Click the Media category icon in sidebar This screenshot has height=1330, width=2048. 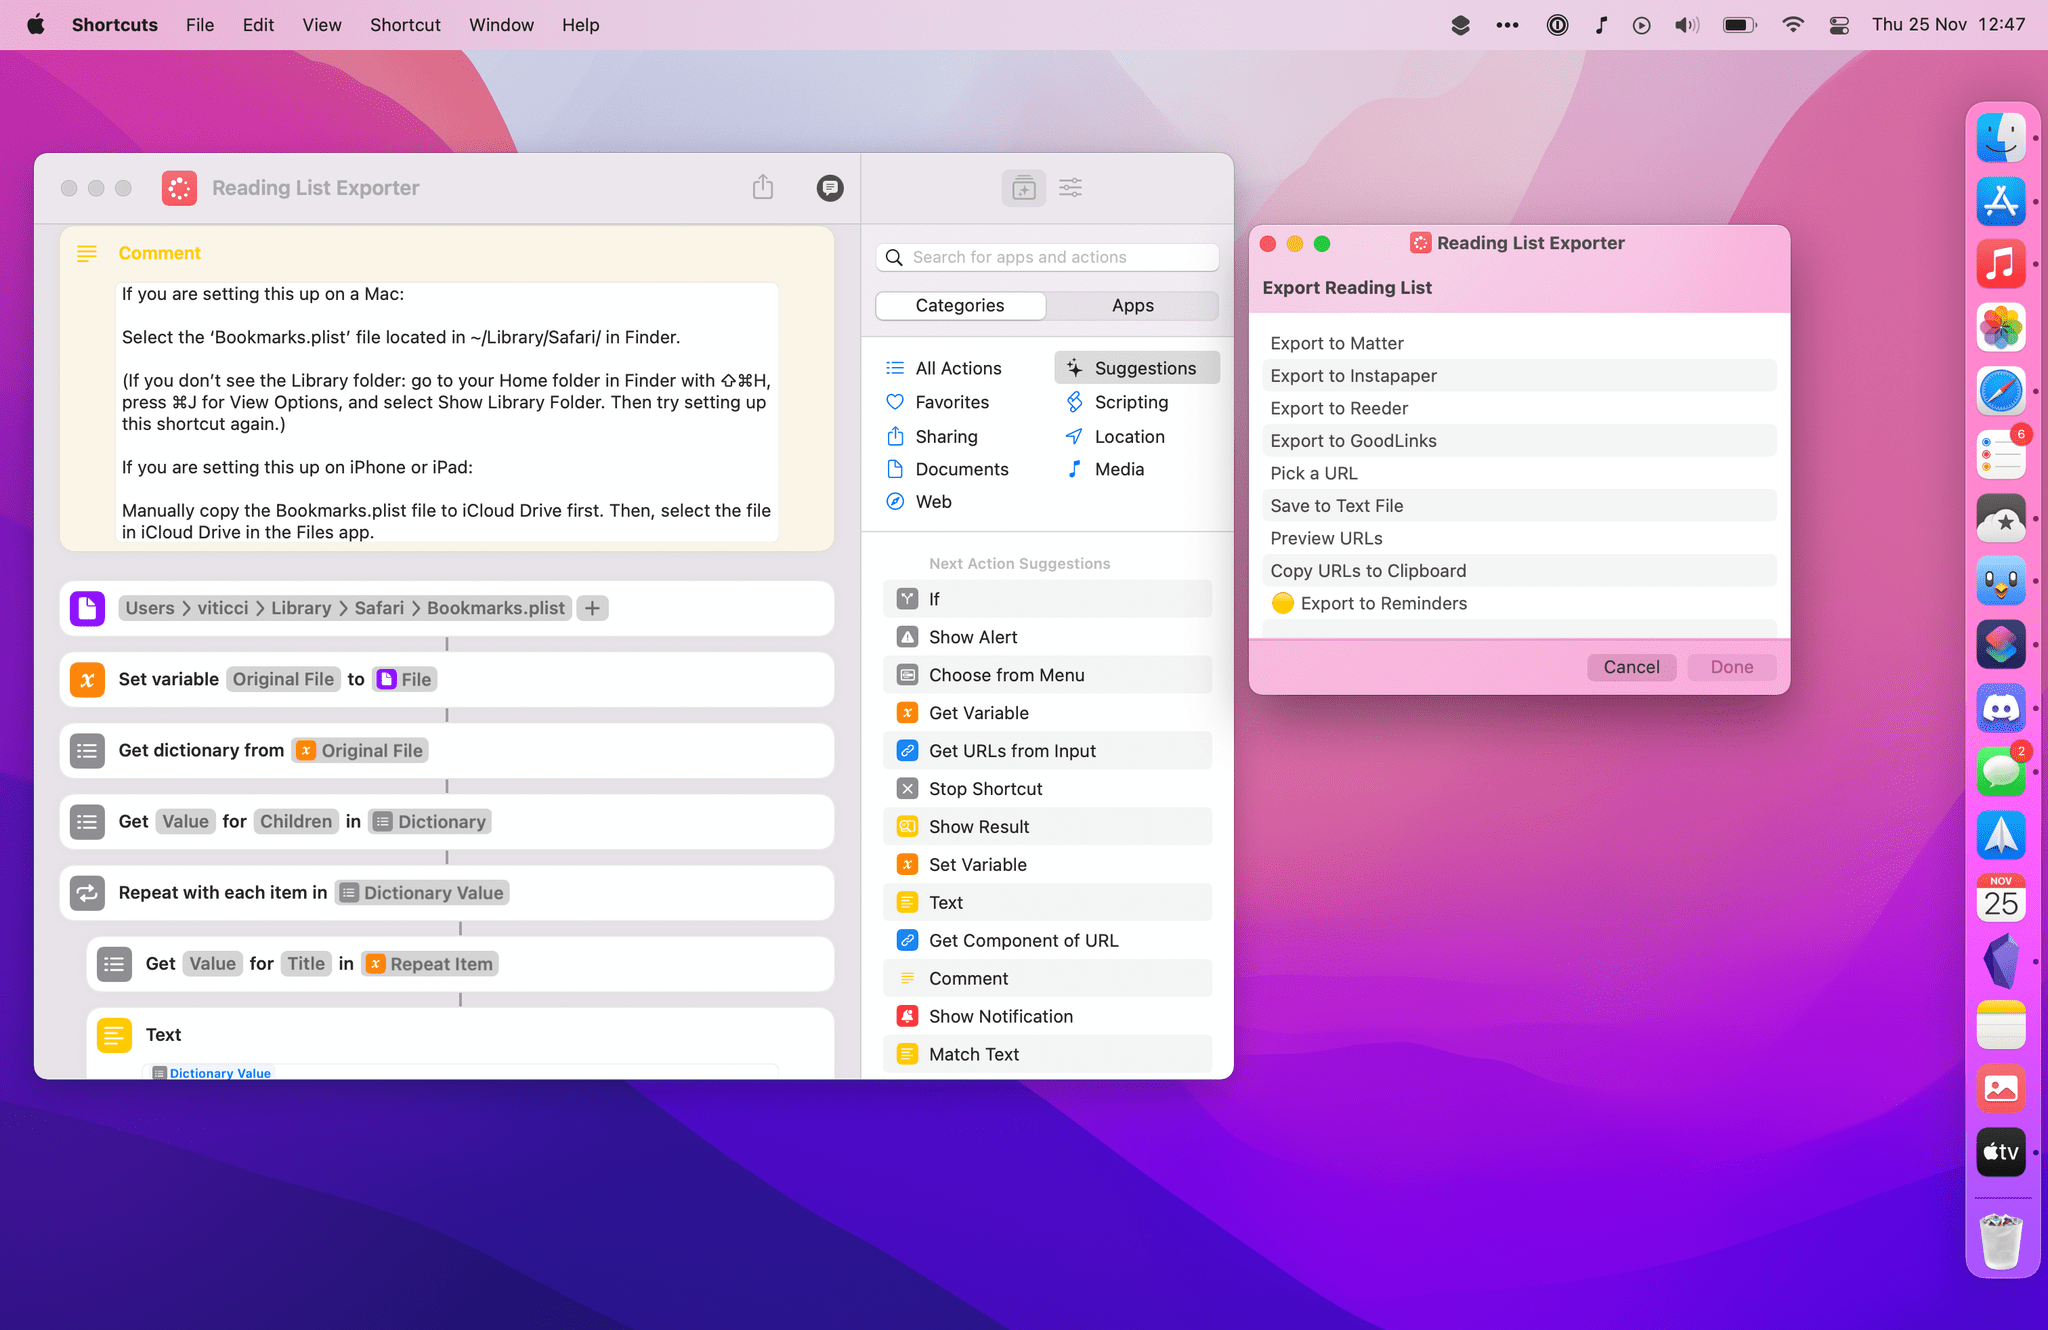pyautogui.click(x=1073, y=467)
